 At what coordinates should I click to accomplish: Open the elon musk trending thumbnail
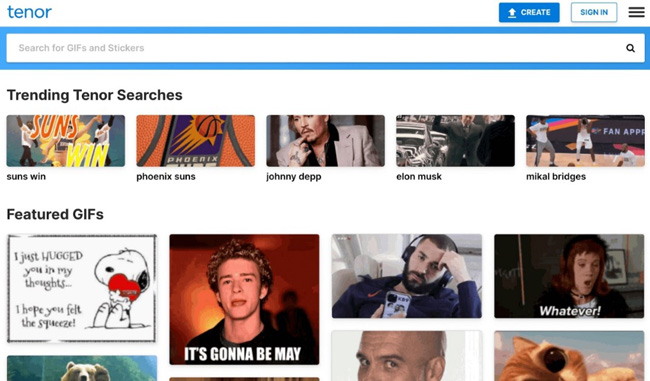click(x=455, y=141)
